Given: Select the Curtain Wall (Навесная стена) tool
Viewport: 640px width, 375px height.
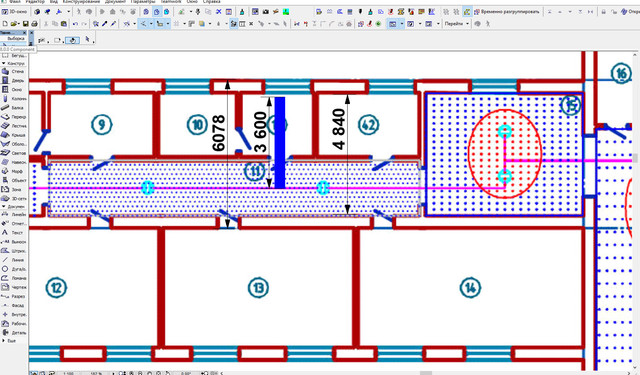Looking at the screenshot, I should coord(13,162).
